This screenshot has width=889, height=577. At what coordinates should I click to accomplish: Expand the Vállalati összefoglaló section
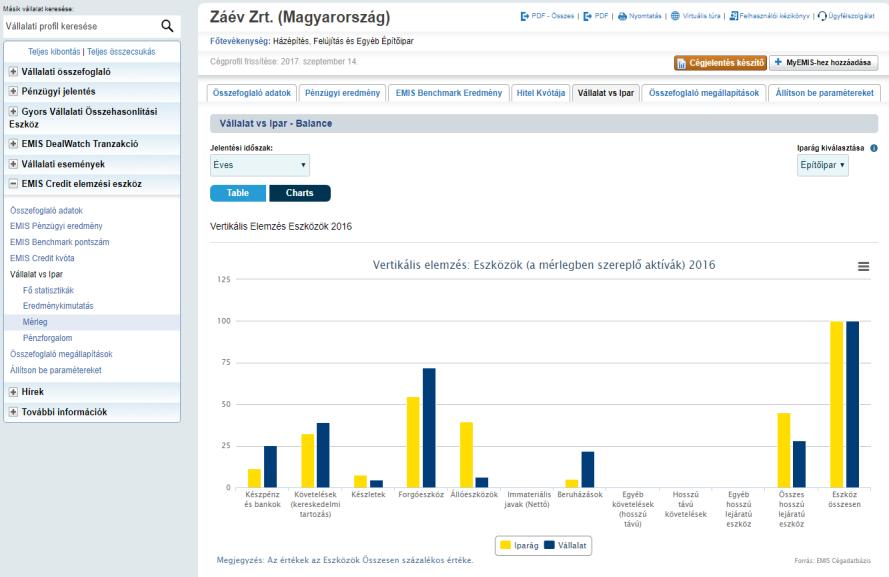coord(13,71)
